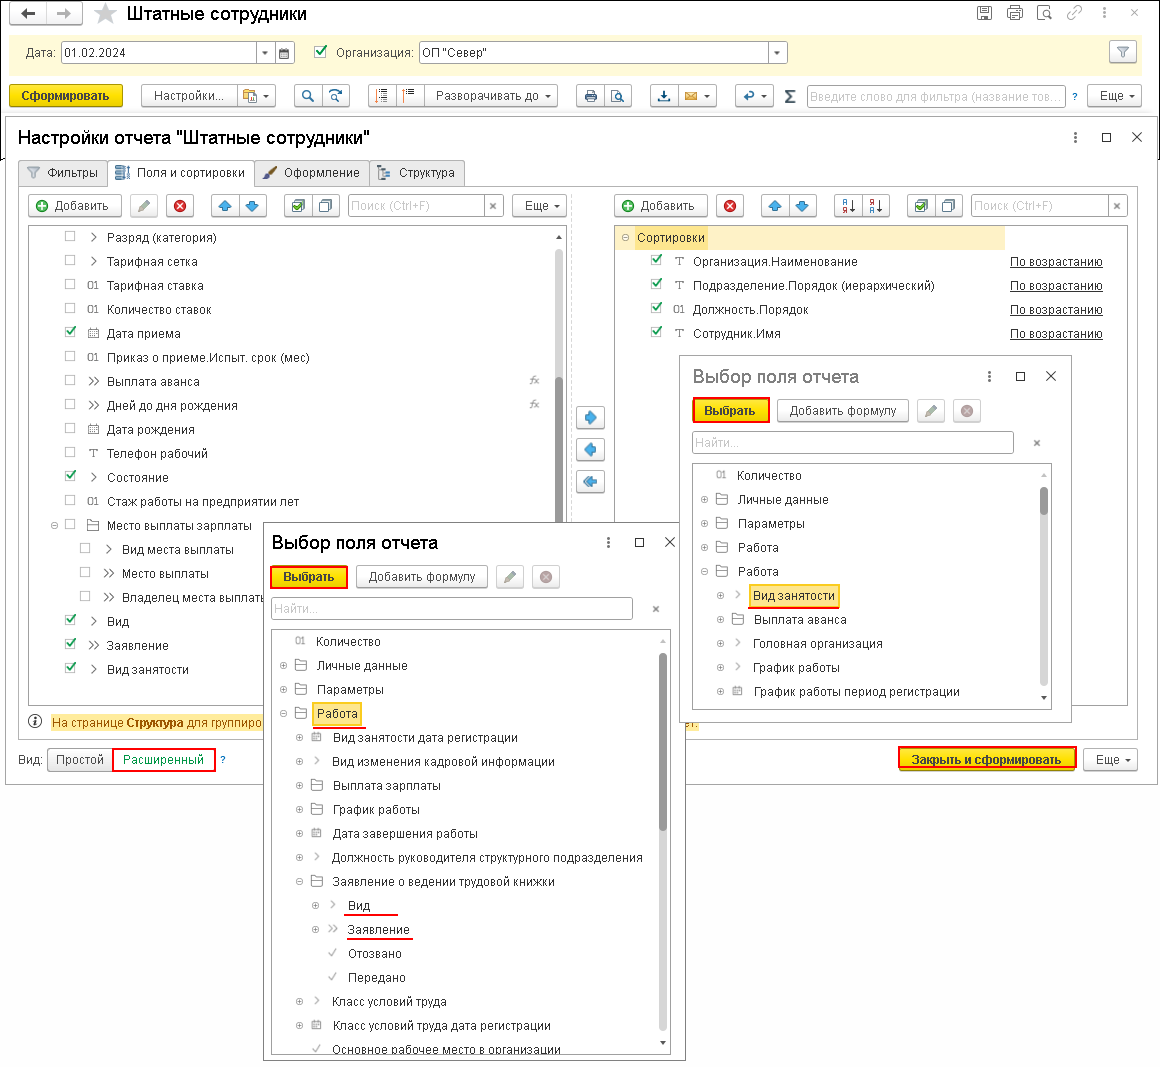
Task: Click the Сформировать button
Action: click(65, 96)
